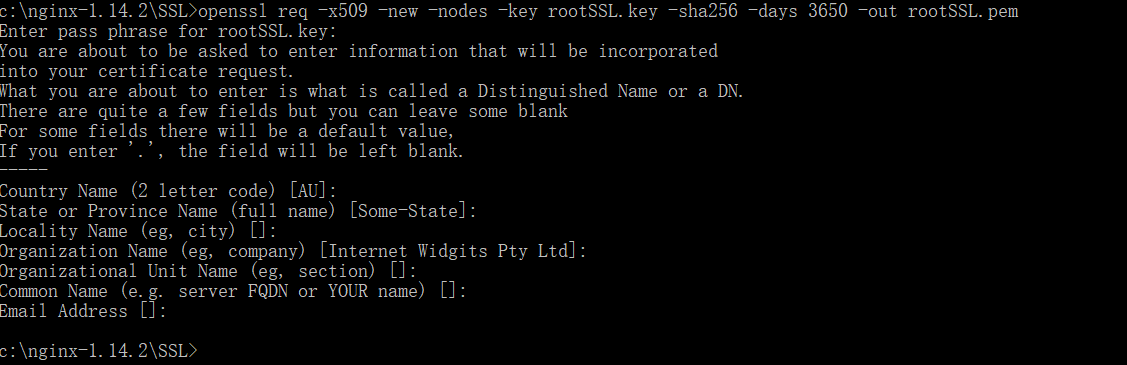The height and width of the screenshot is (365, 1127).
Task: Click the Organizational Unit Name prompt
Action: click(x=208, y=272)
